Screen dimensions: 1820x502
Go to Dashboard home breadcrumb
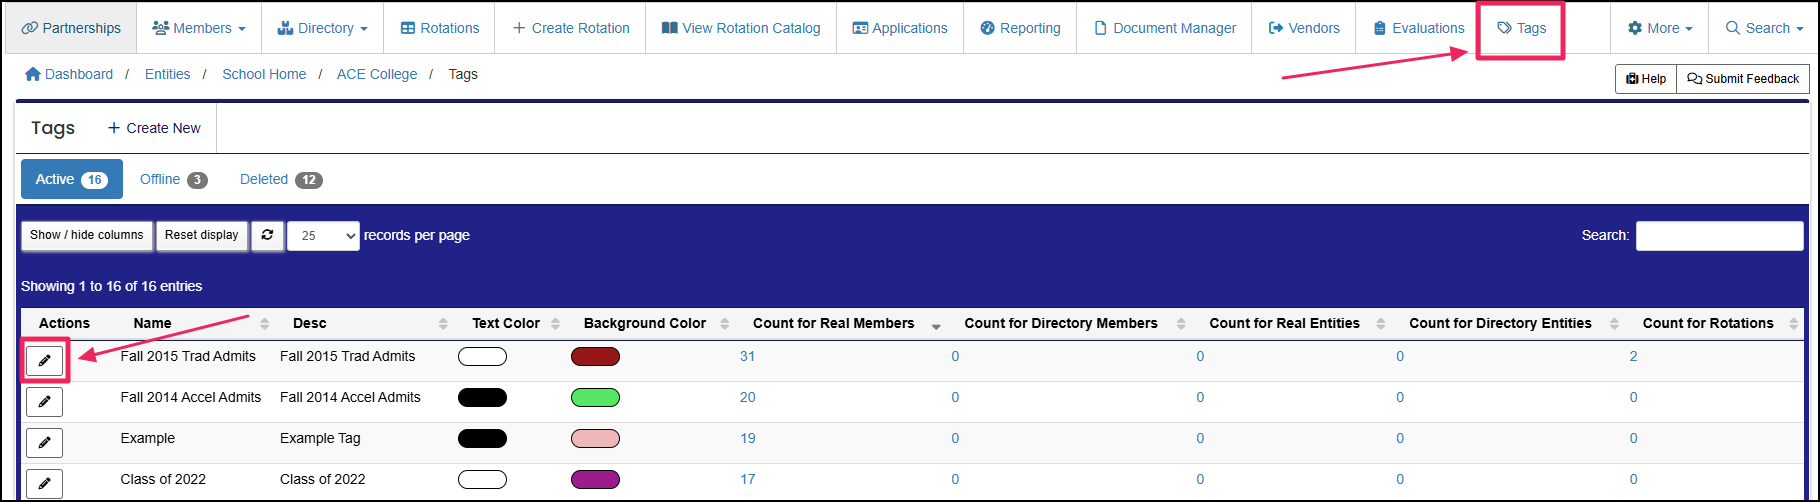(69, 74)
